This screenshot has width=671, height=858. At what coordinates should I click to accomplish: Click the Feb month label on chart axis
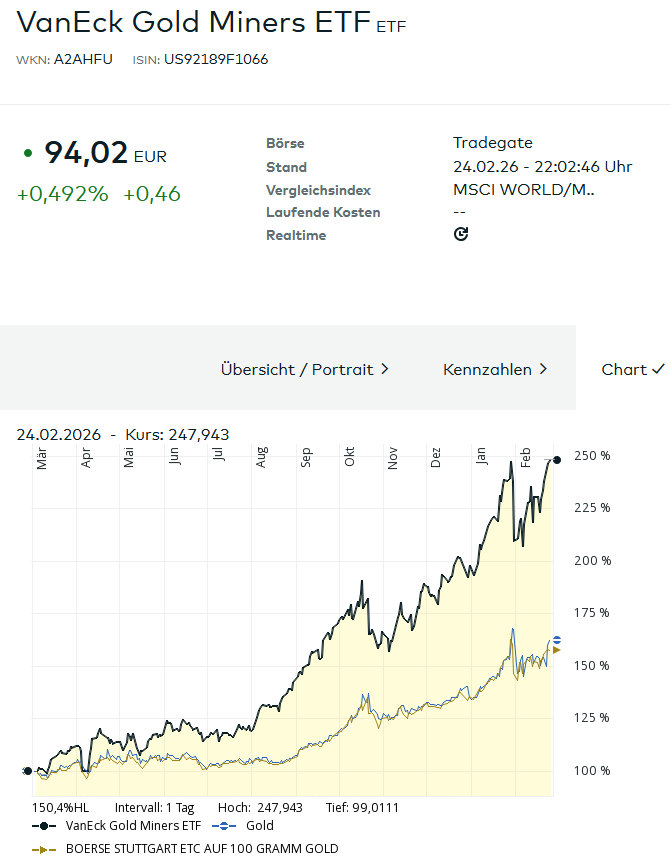tap(525, 457)
